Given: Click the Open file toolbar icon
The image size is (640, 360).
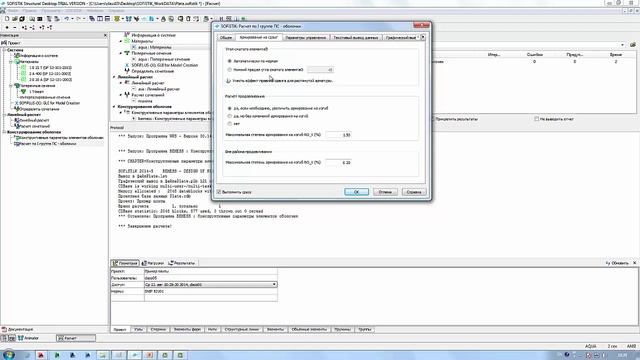Looking at the screenshot, I should coord(15,19).
